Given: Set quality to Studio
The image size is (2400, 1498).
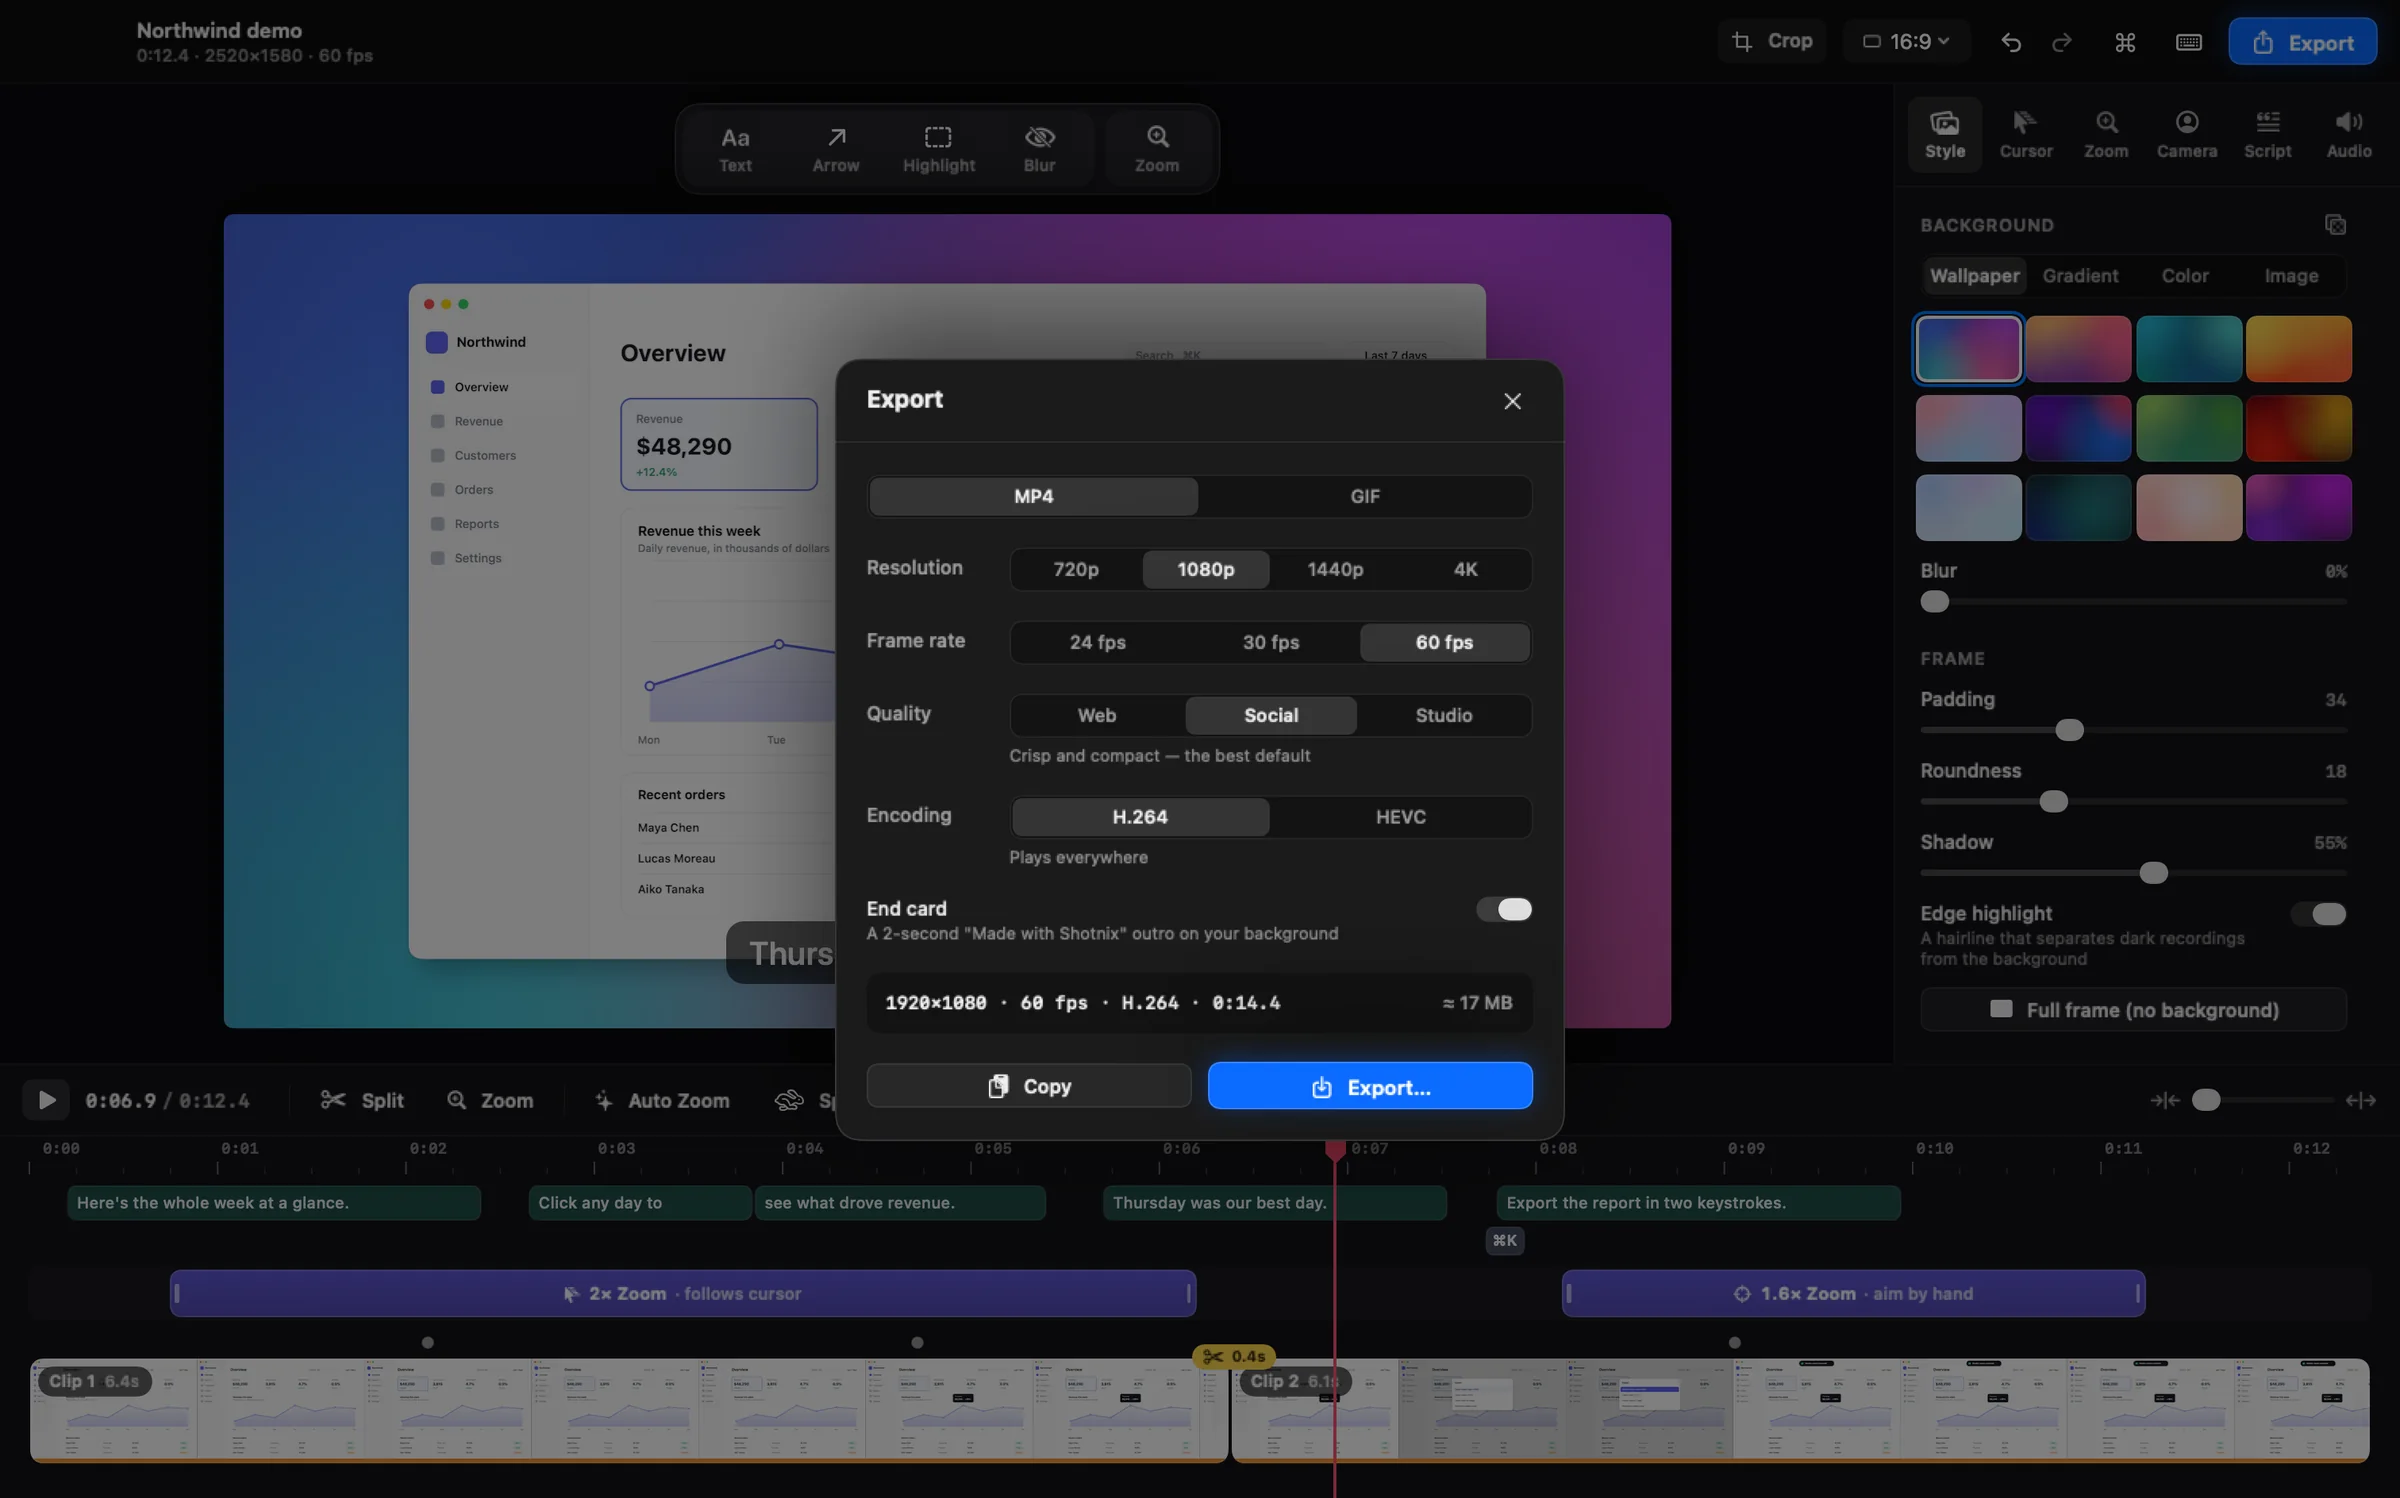Looking at the screenshot, I should coord(1443,715).
